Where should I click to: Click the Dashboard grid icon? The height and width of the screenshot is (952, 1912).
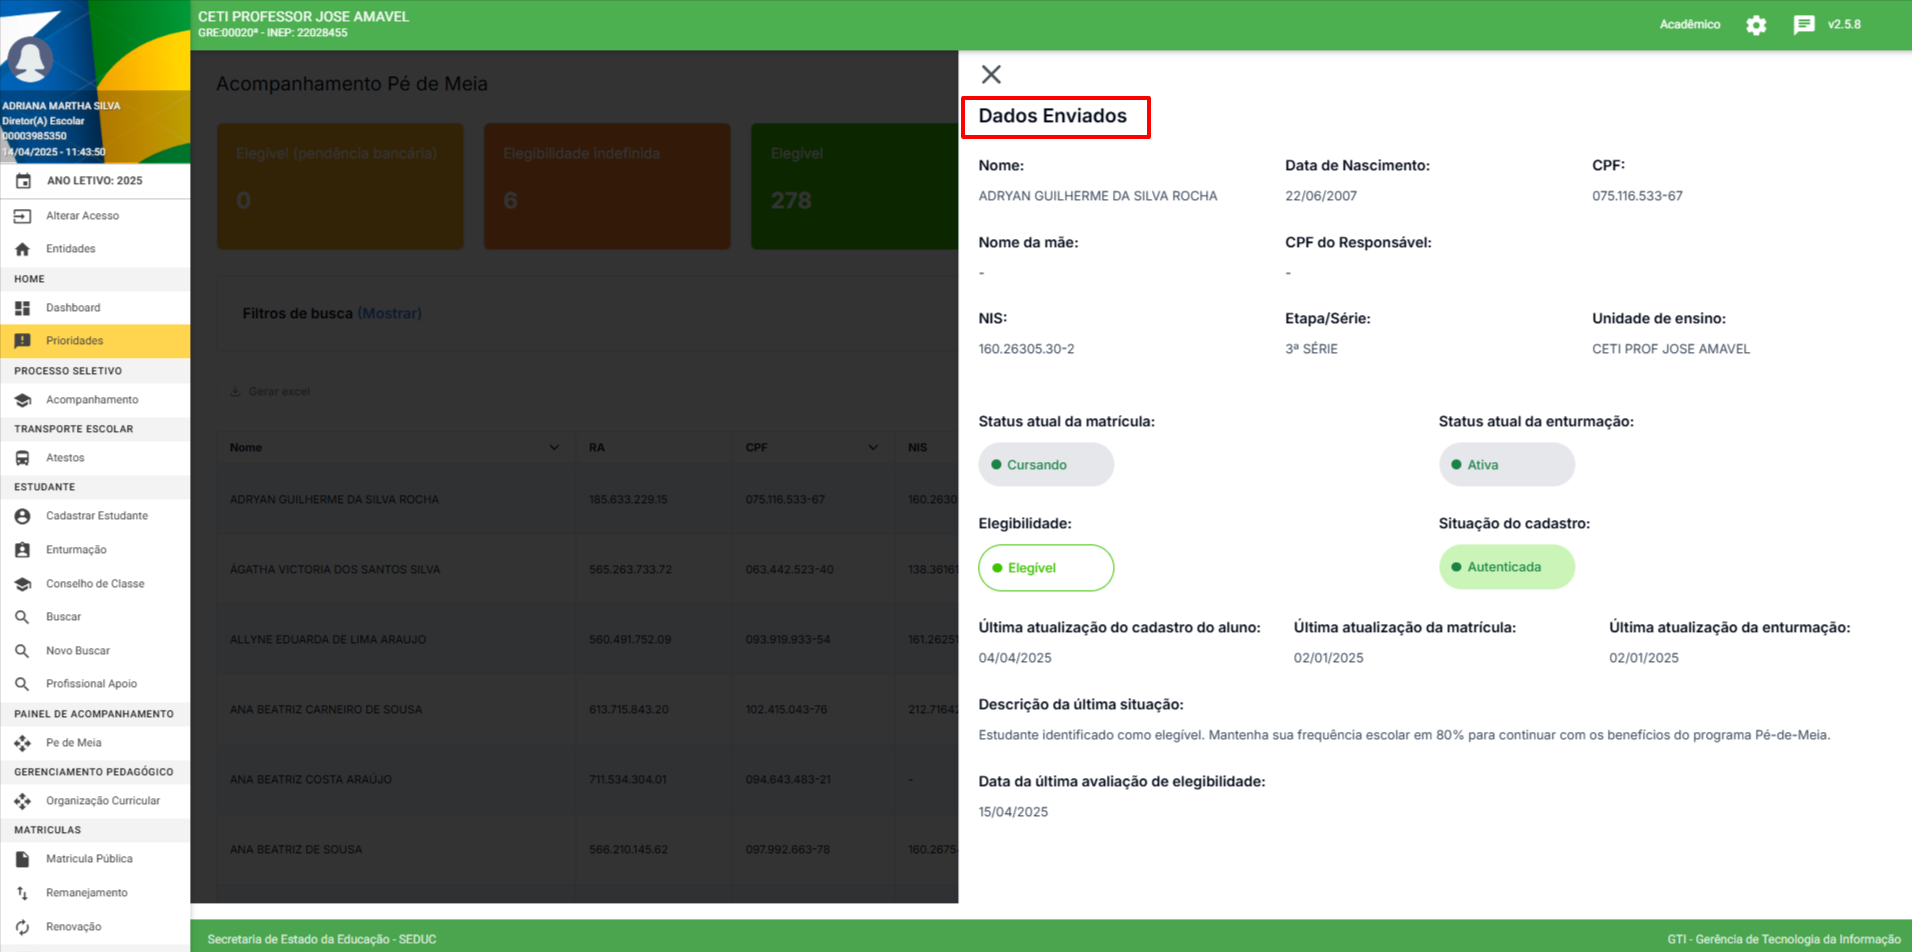[x=22, y=308]
